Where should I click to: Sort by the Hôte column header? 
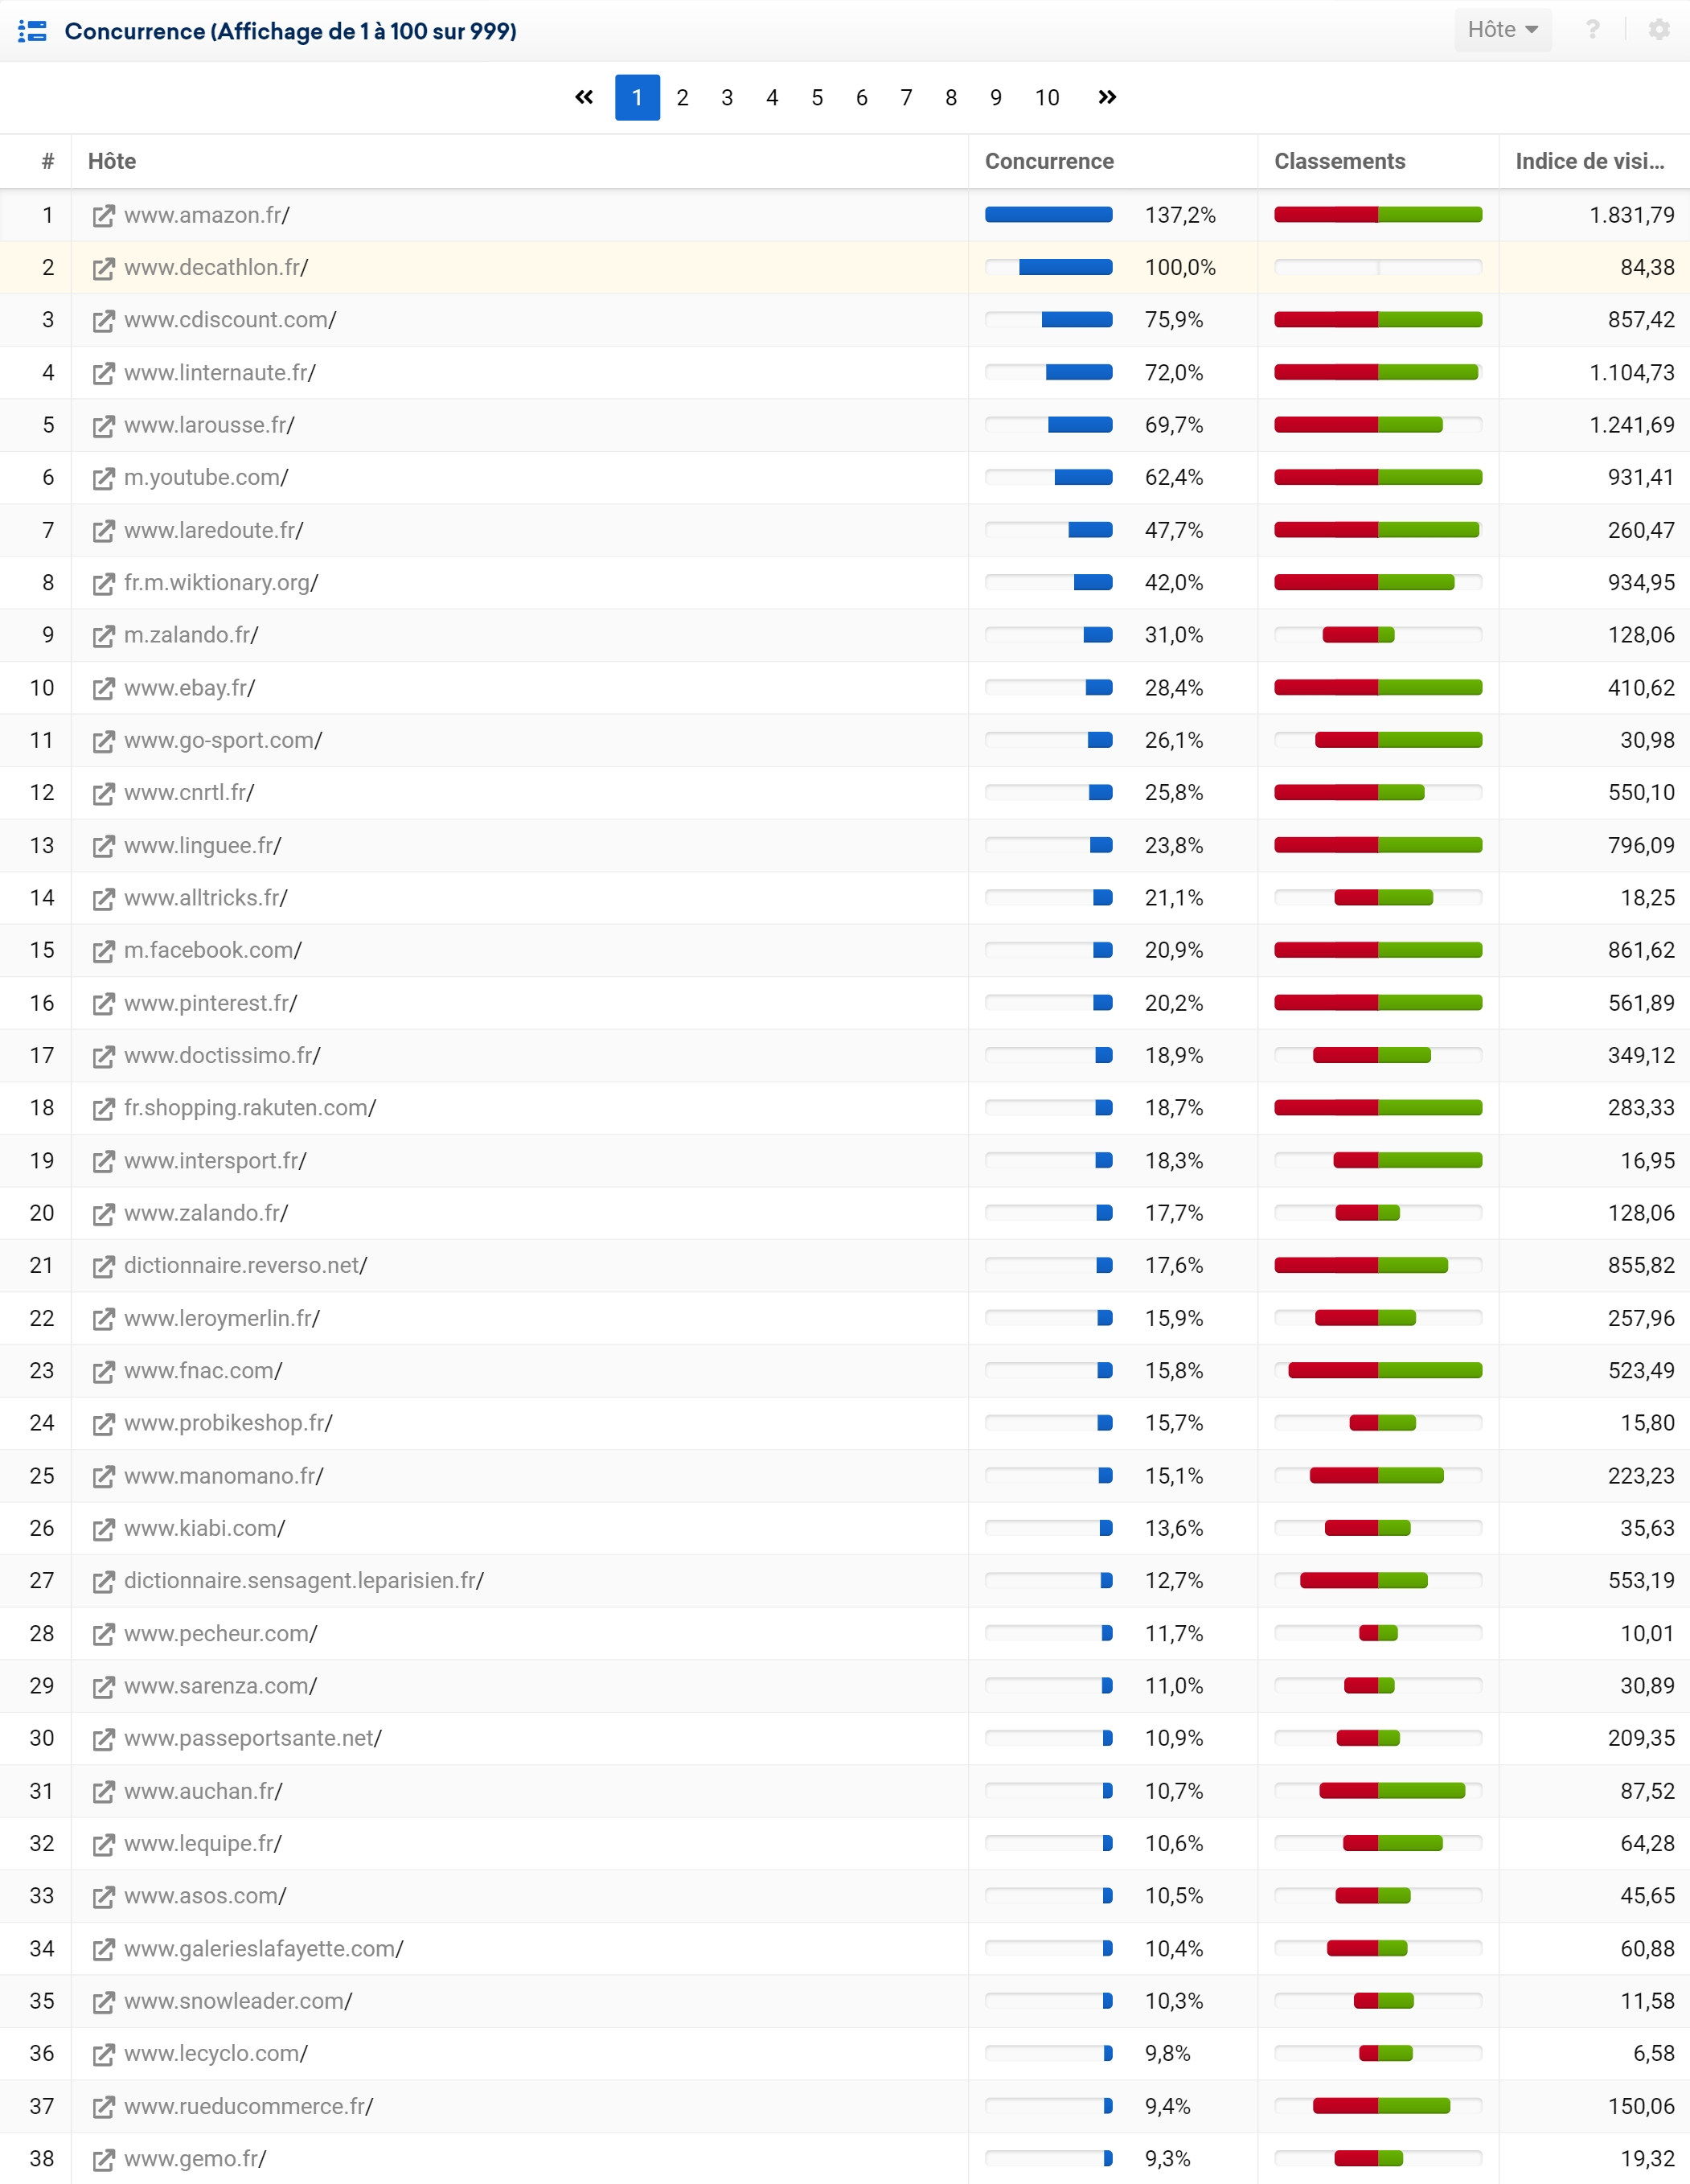(112, 161)
